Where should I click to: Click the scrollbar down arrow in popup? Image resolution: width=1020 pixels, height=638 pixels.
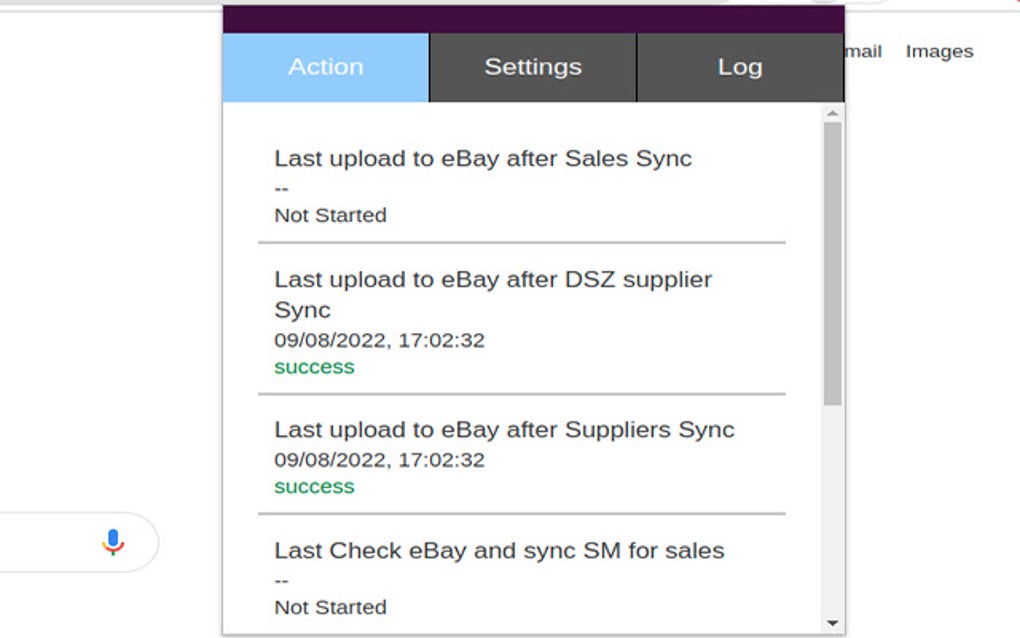pyautogui.click(x=830, y=620)
